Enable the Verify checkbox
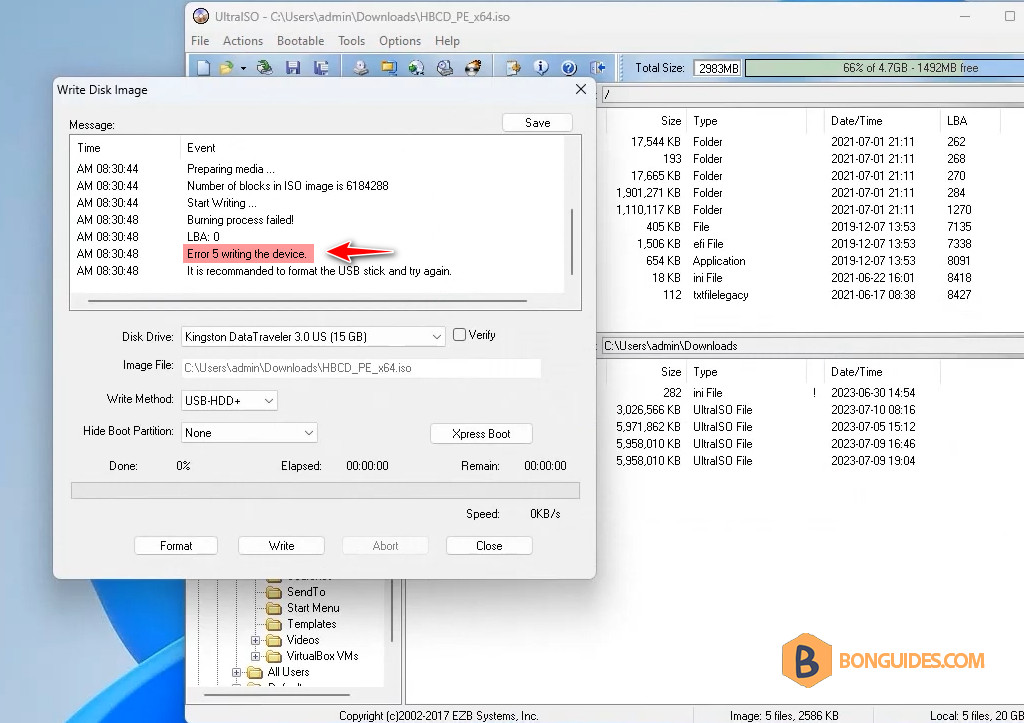1024x723 pixels. (x=460, y=334)
